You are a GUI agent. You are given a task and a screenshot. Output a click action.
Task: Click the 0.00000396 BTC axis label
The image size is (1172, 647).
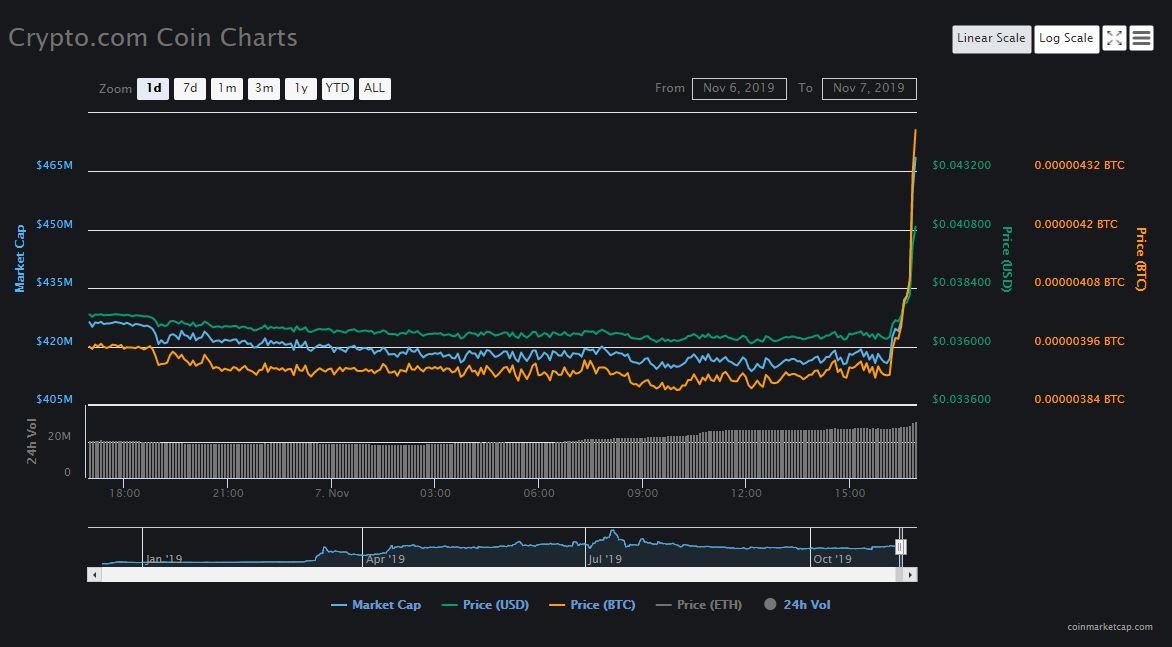tap(1079, 341)
